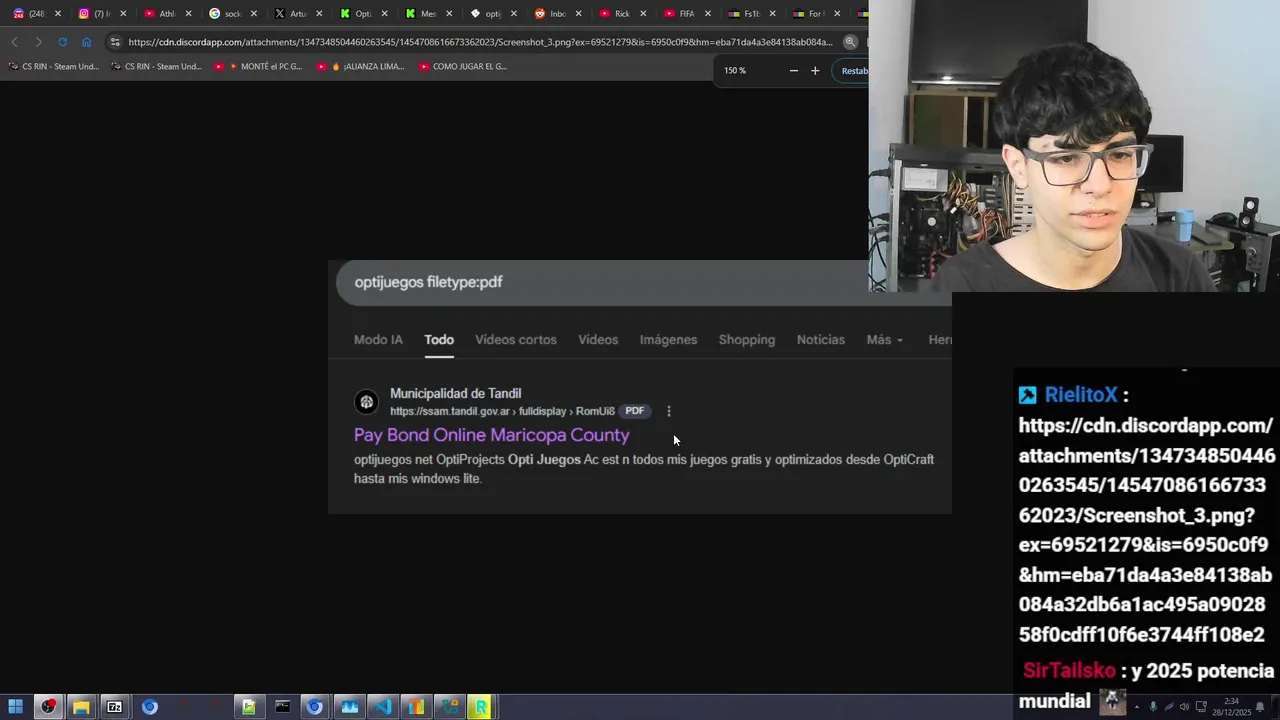Increase zoom with the plus button
The image size is (1280, 720).
point(815,70)
